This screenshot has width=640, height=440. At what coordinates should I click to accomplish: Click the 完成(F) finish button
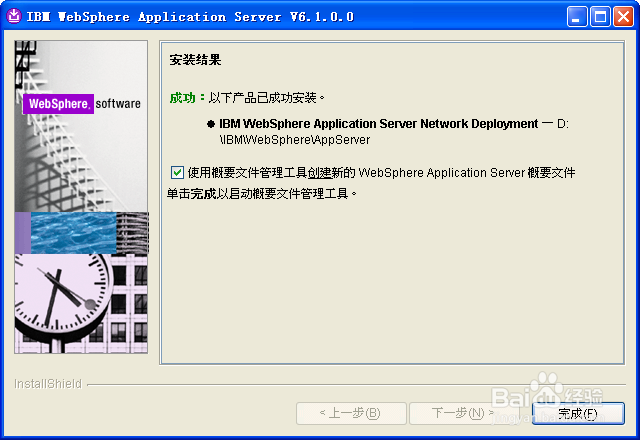pyautogui.click(x=578, y=413)
